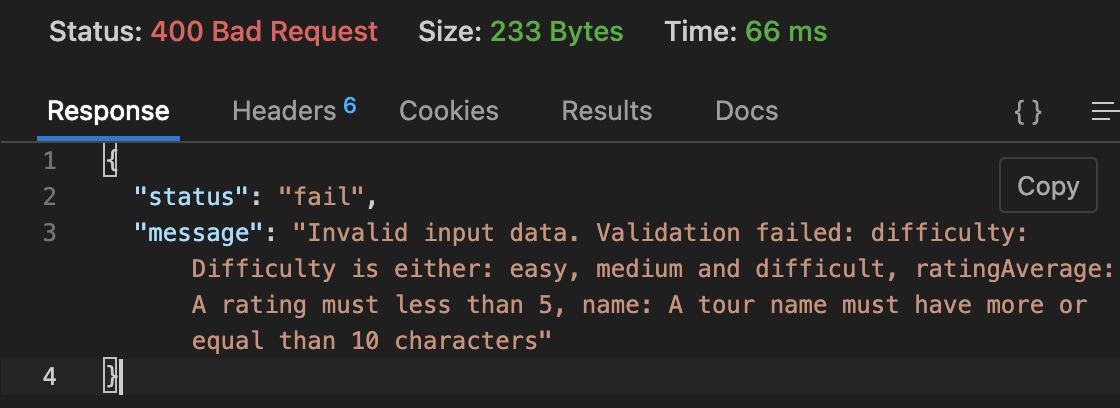The height and width of the screenshot is (408, 1120).
Task: Click the 400 Bad Request status text
Action: [x=264, y=31]
